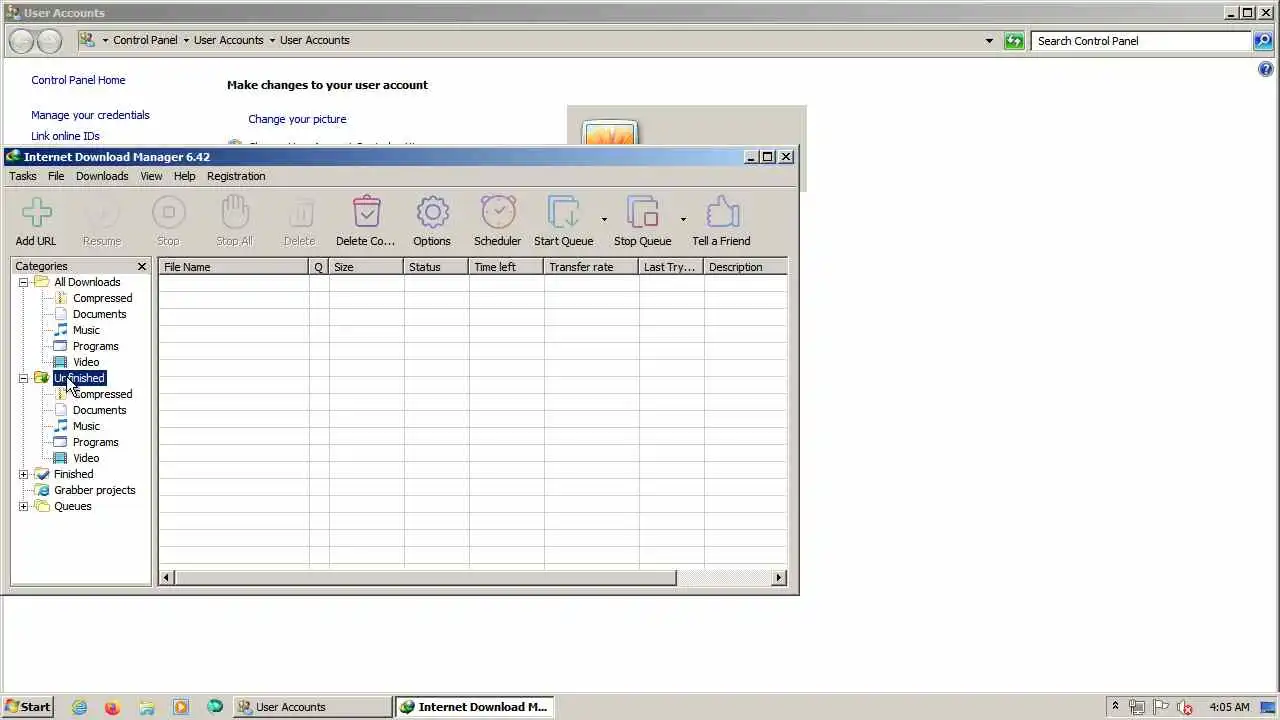The image size is (1280, 720).
Task: Click the Last Try column header
Action: [671, 267]
